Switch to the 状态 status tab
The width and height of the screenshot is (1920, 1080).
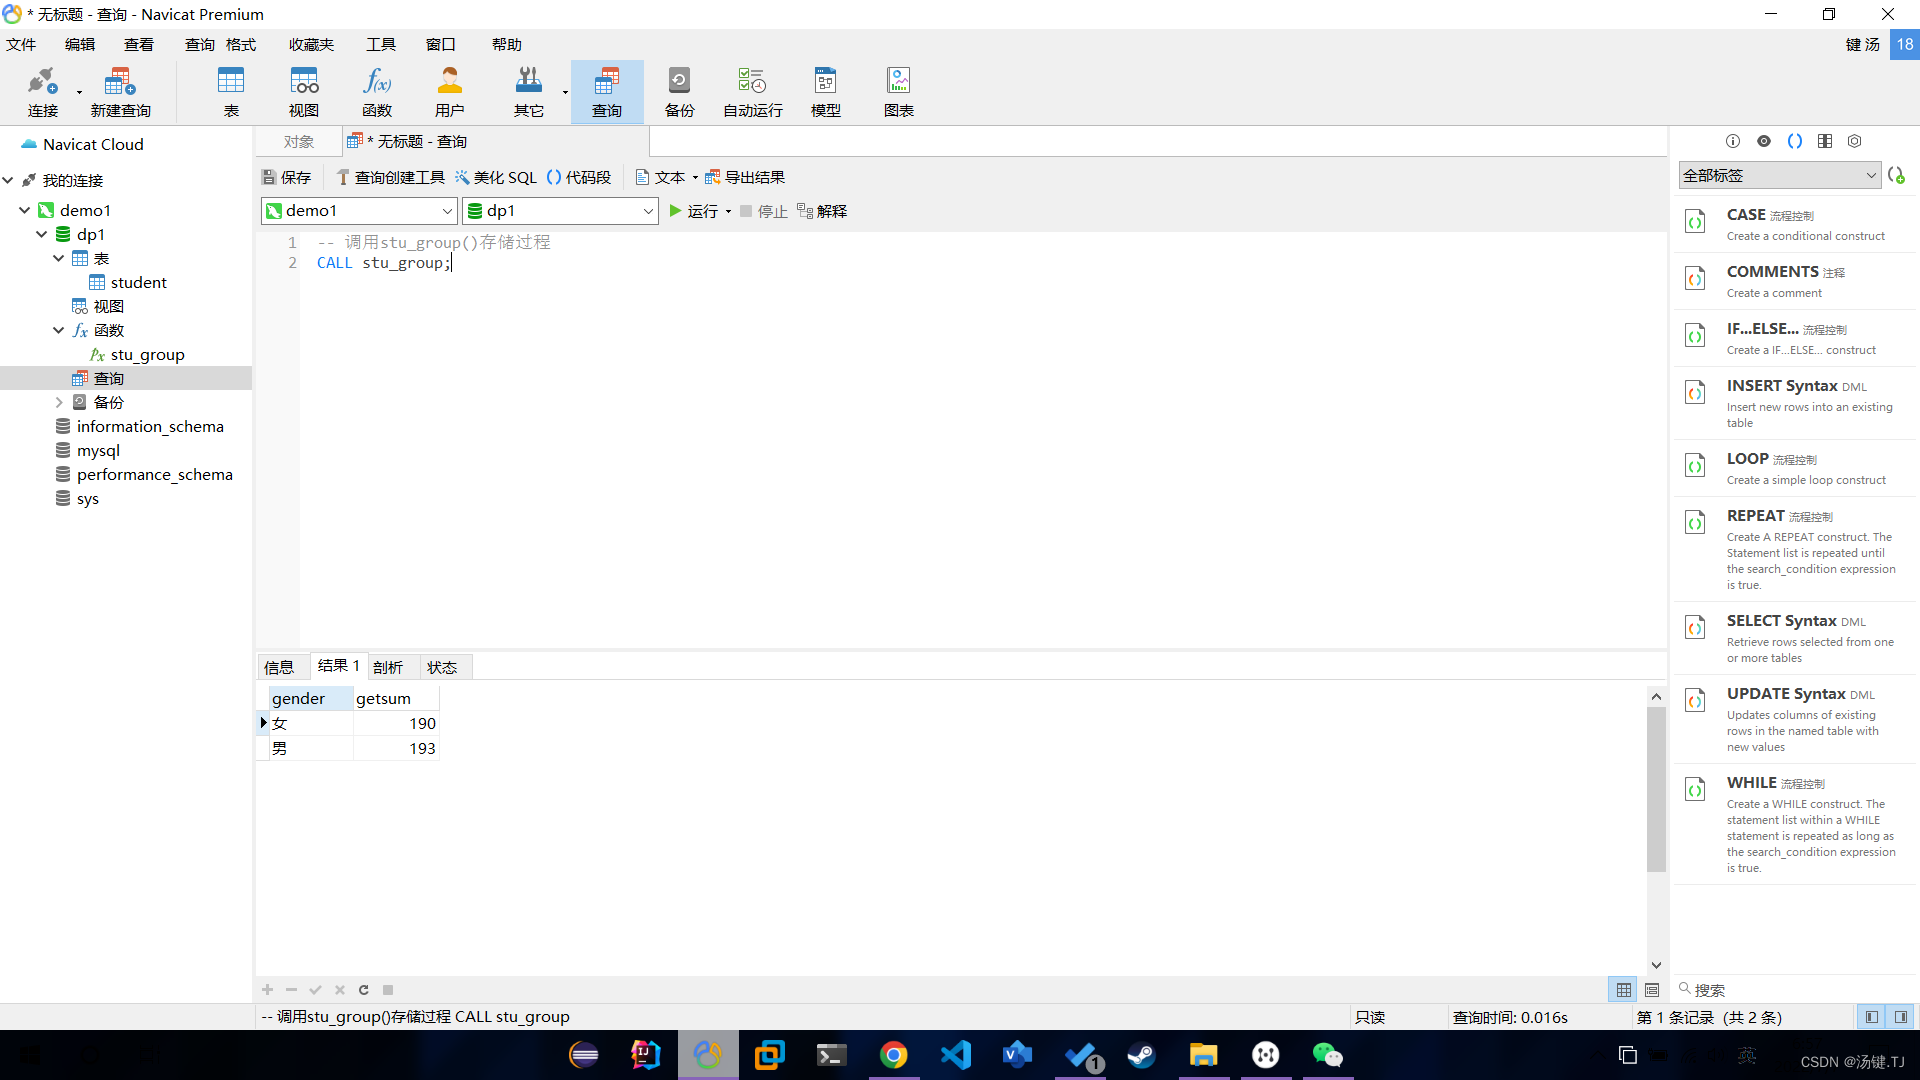442,666
